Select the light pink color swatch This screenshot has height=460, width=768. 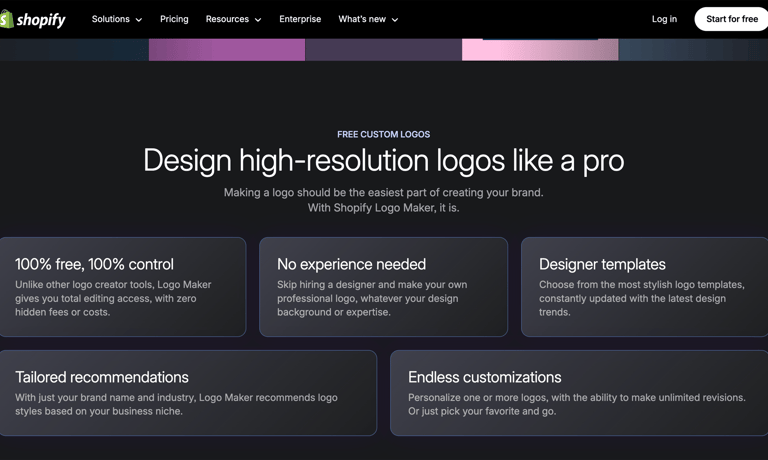point(540,50)
